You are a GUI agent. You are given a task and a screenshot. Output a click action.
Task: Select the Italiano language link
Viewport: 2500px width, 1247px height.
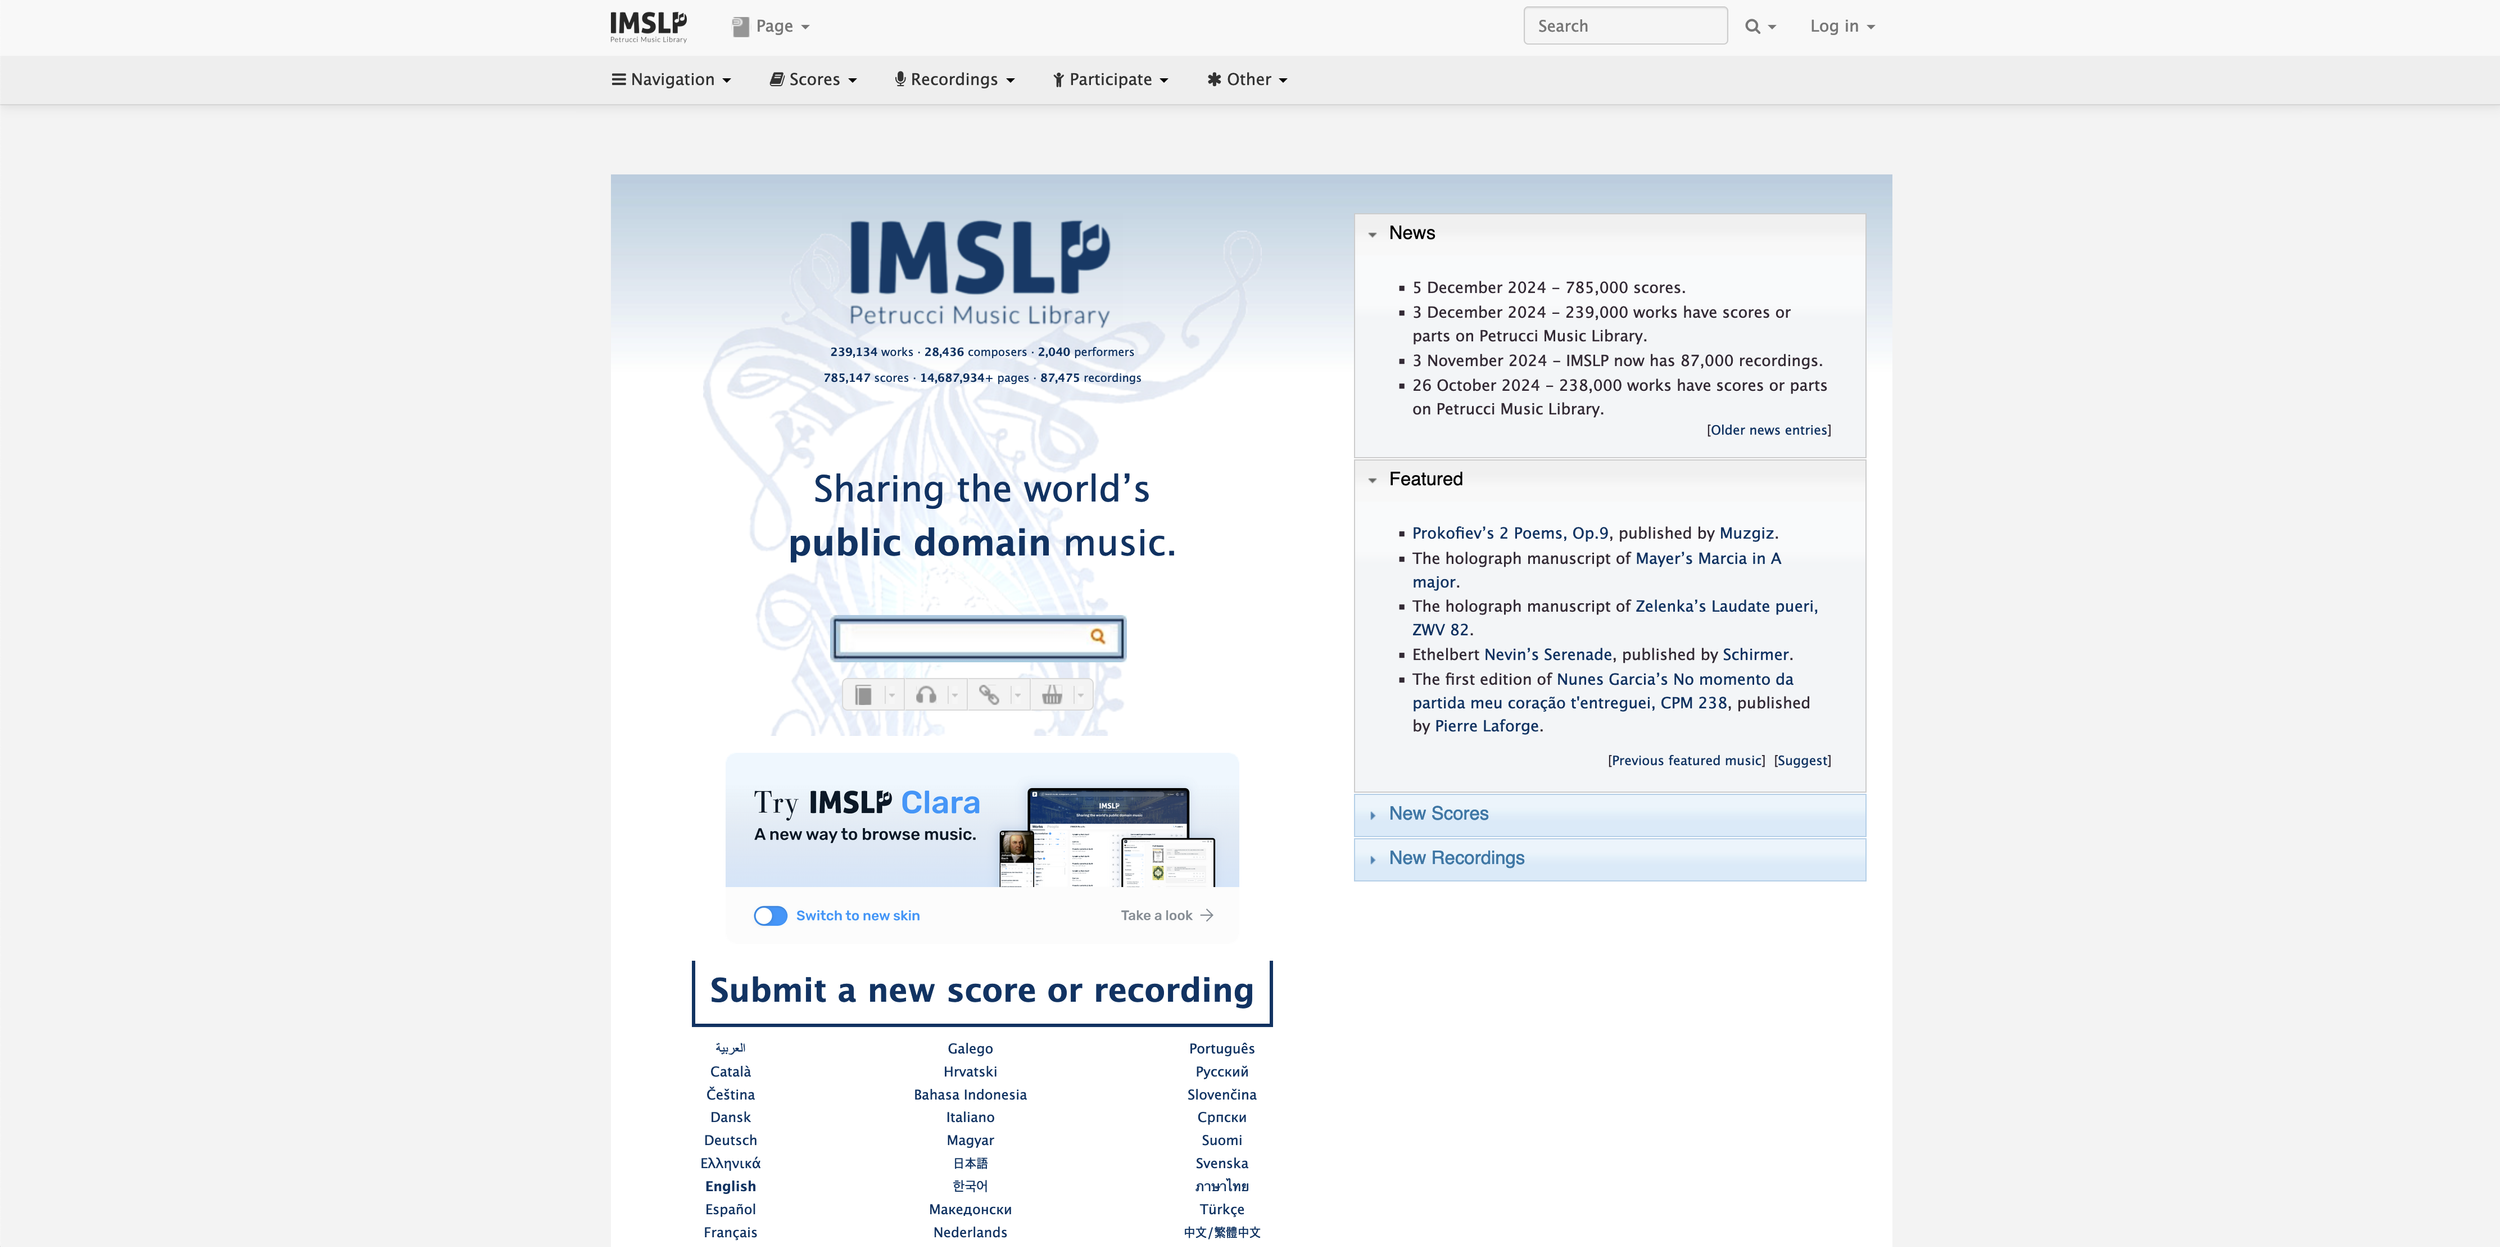click(970, 1117)
